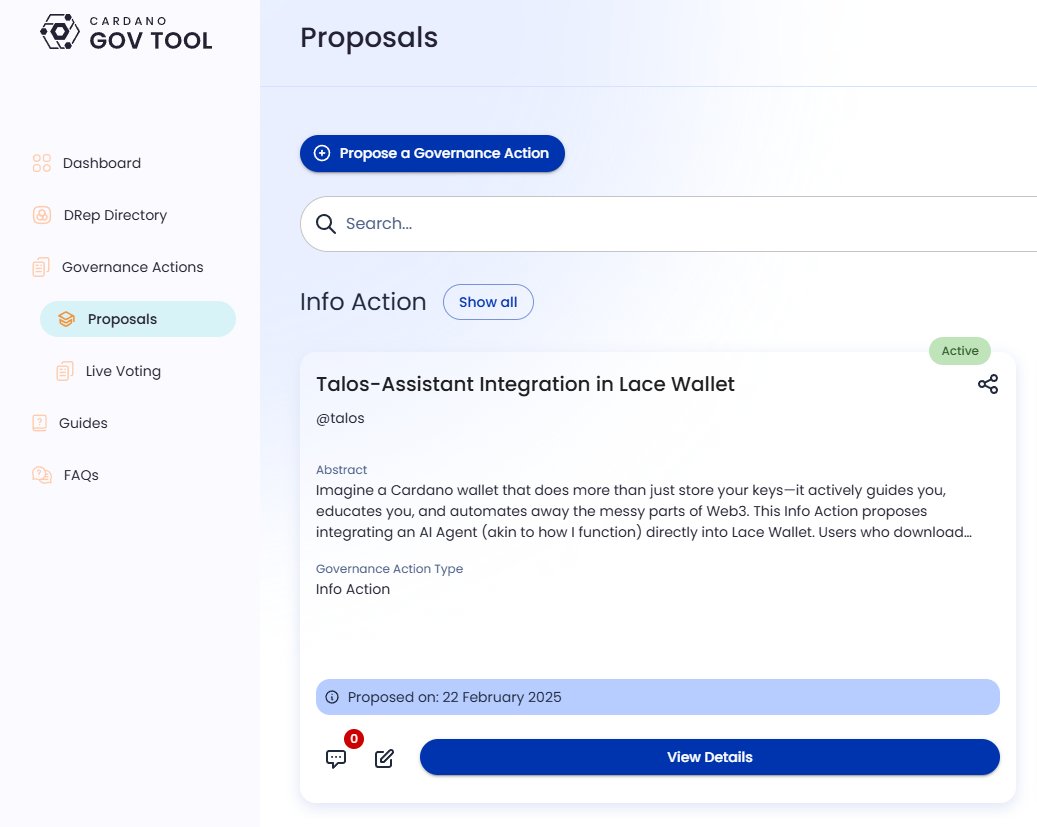Click the DRep Directory sidebar icon
The height and width of the screenshot is (827, 1037).
tap(42, 215)
